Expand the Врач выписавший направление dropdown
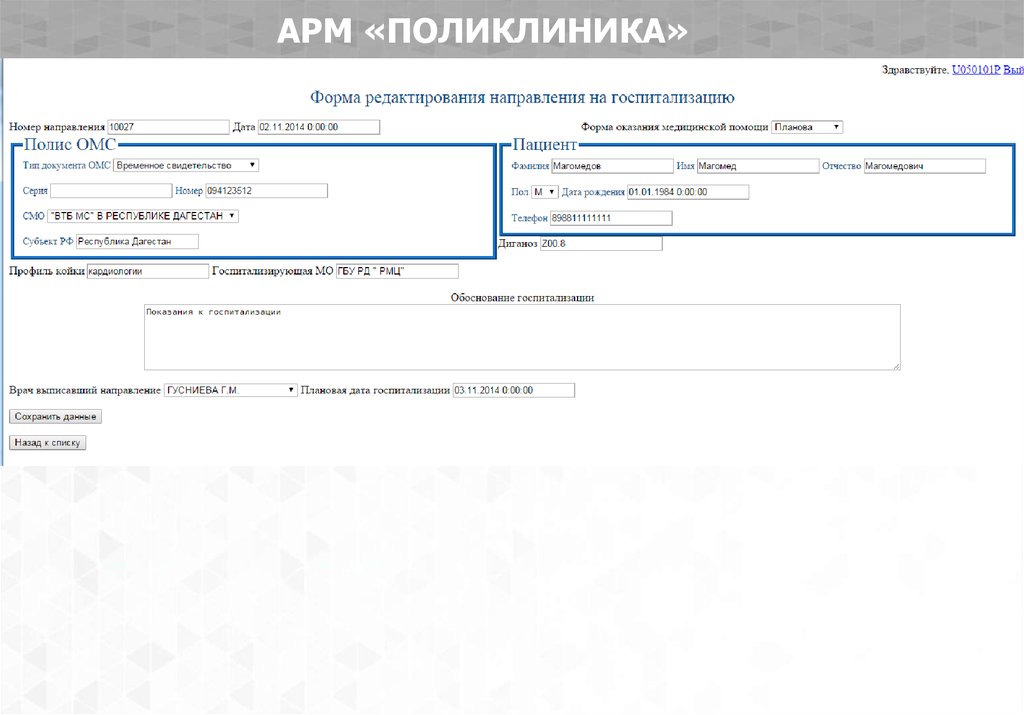Viewport: 1024px width, 715px height. (231, 390)
